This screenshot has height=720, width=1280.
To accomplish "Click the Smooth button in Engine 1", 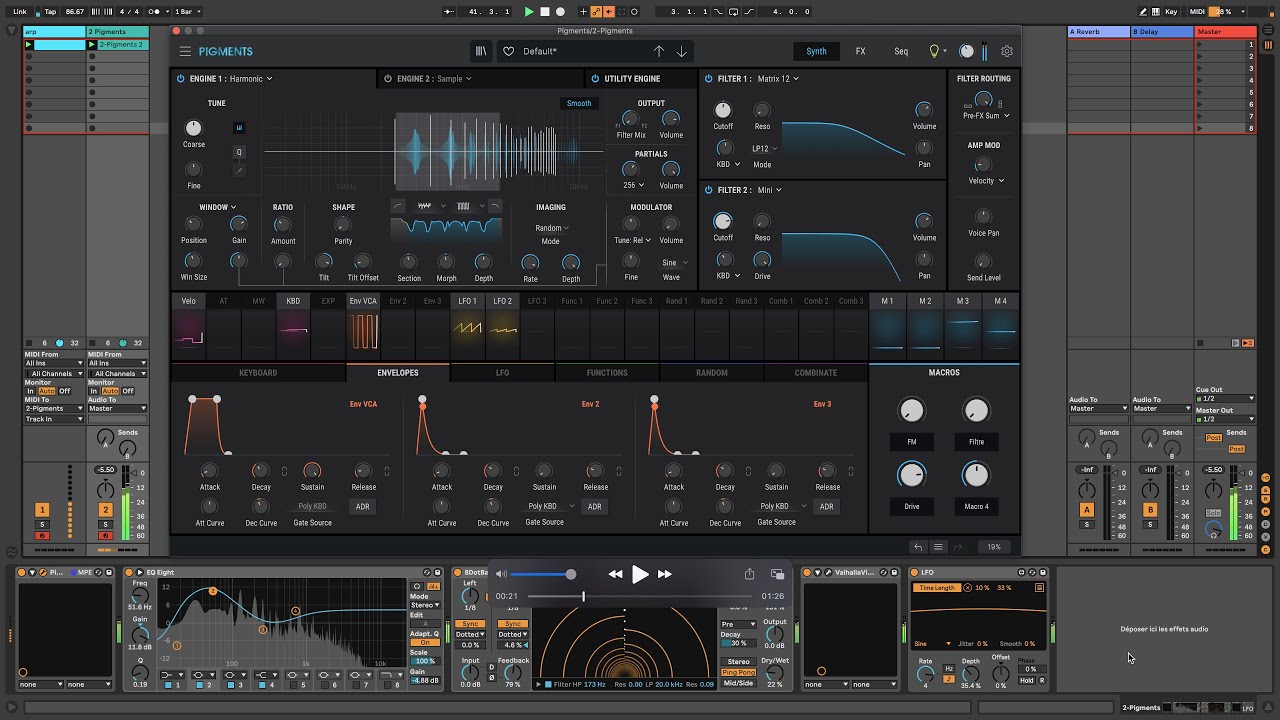I will [x=579, y=103].
